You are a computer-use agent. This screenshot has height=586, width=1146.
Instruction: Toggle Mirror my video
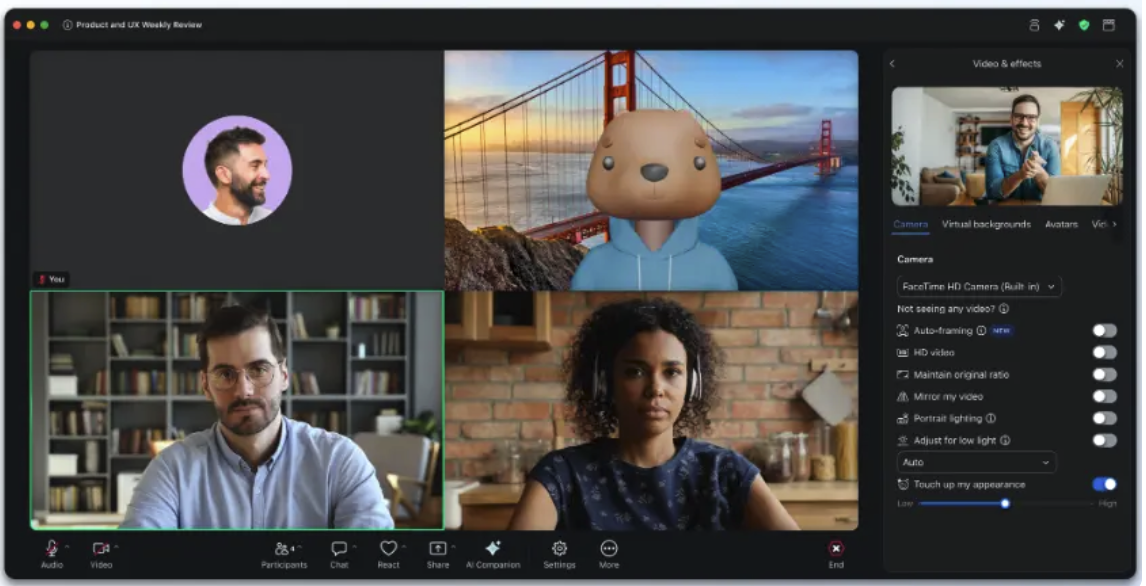pyautogui.click(x=1105, y=396)
